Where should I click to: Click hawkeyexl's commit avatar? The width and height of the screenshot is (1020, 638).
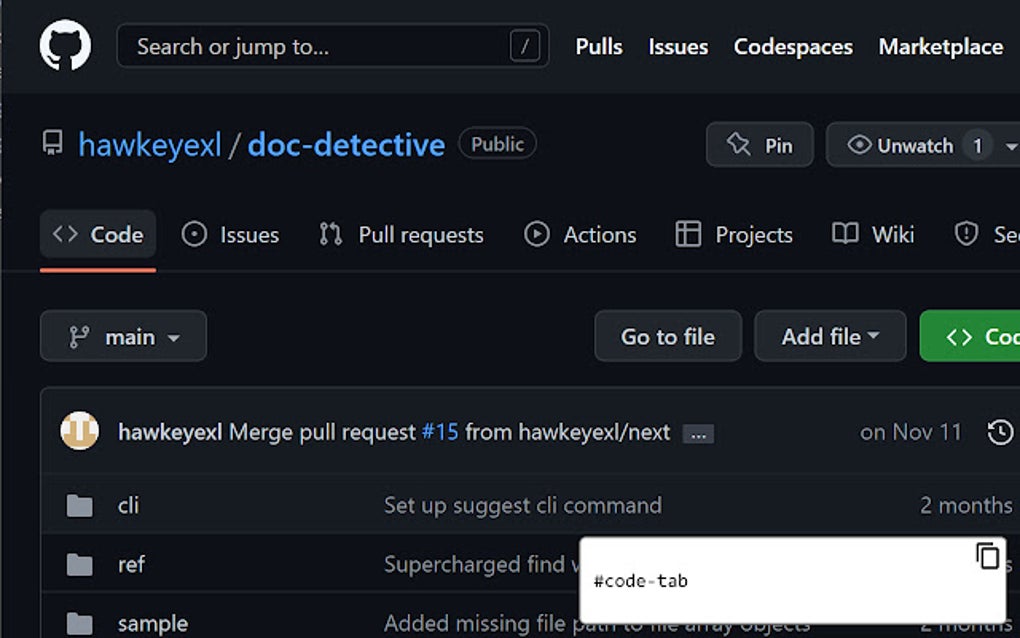coord(79,432)
